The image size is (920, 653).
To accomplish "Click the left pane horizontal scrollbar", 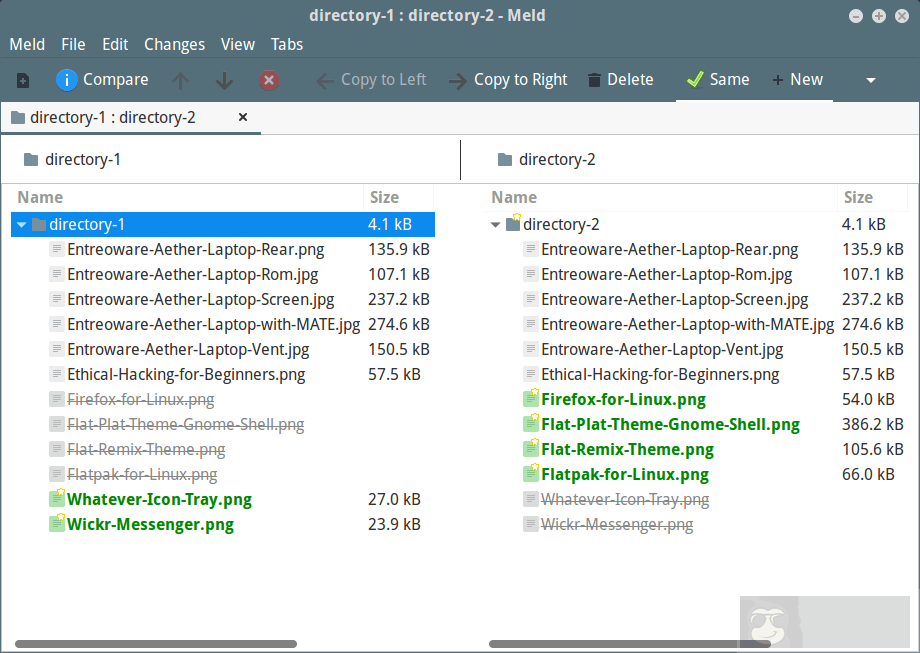I will (x=155, y=644).
